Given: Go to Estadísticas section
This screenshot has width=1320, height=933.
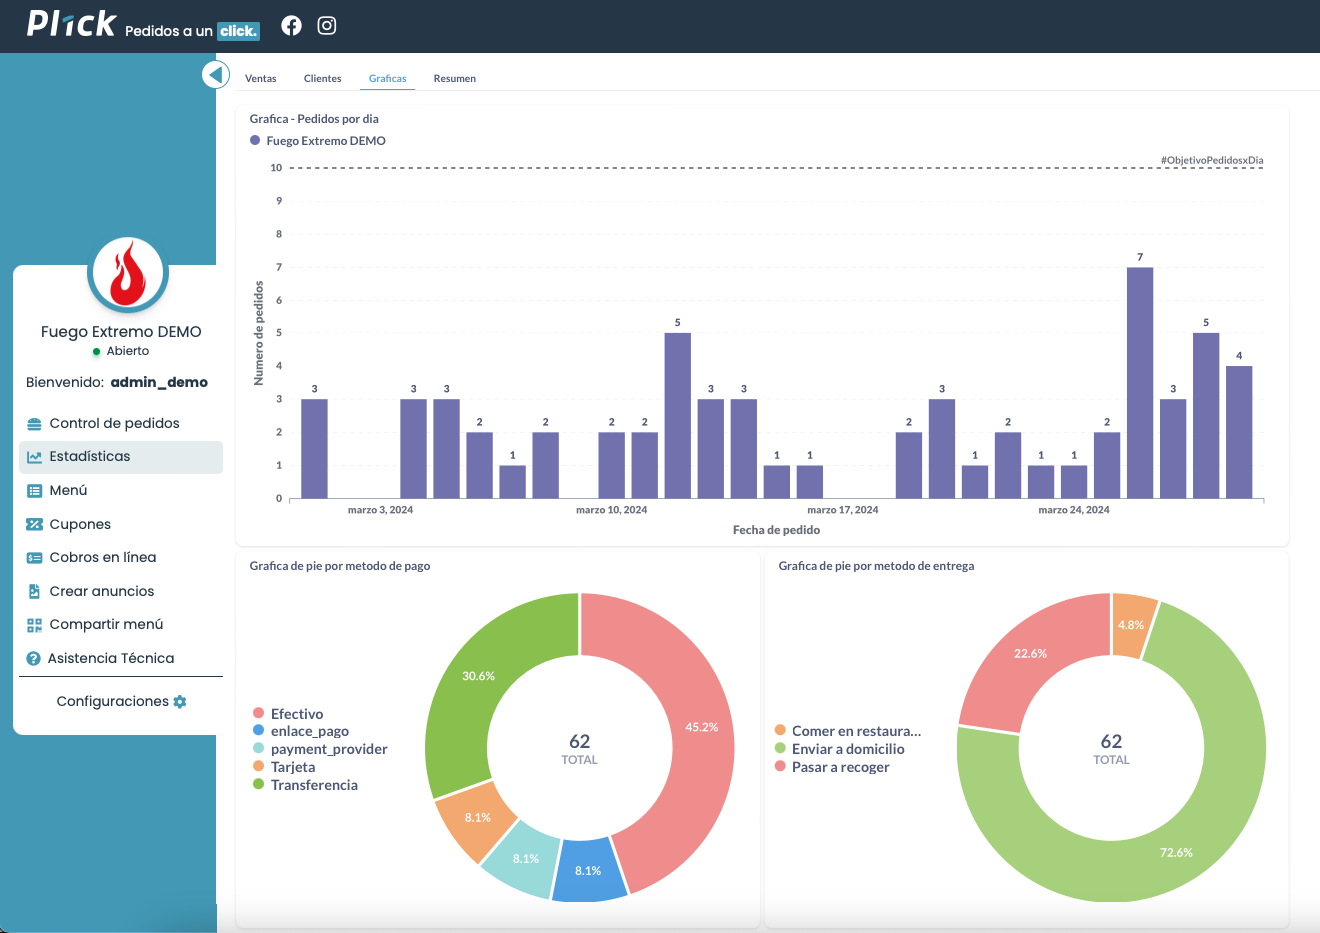Looking at the screenshot, I should (x=120, y=457).
